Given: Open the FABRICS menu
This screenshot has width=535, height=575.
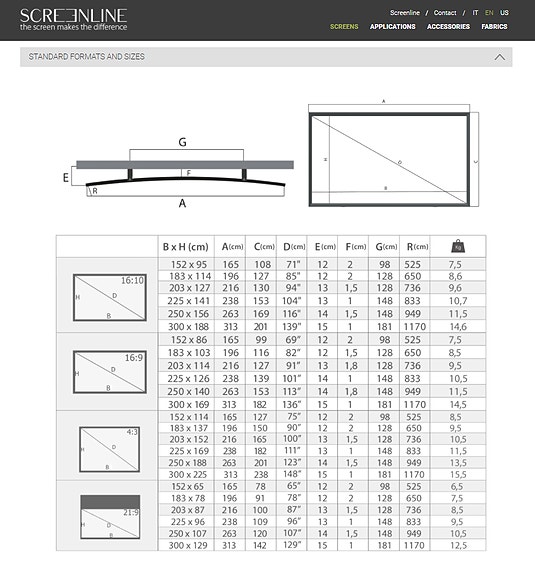Looking at the screenshot, I should [x=494, y=27].
